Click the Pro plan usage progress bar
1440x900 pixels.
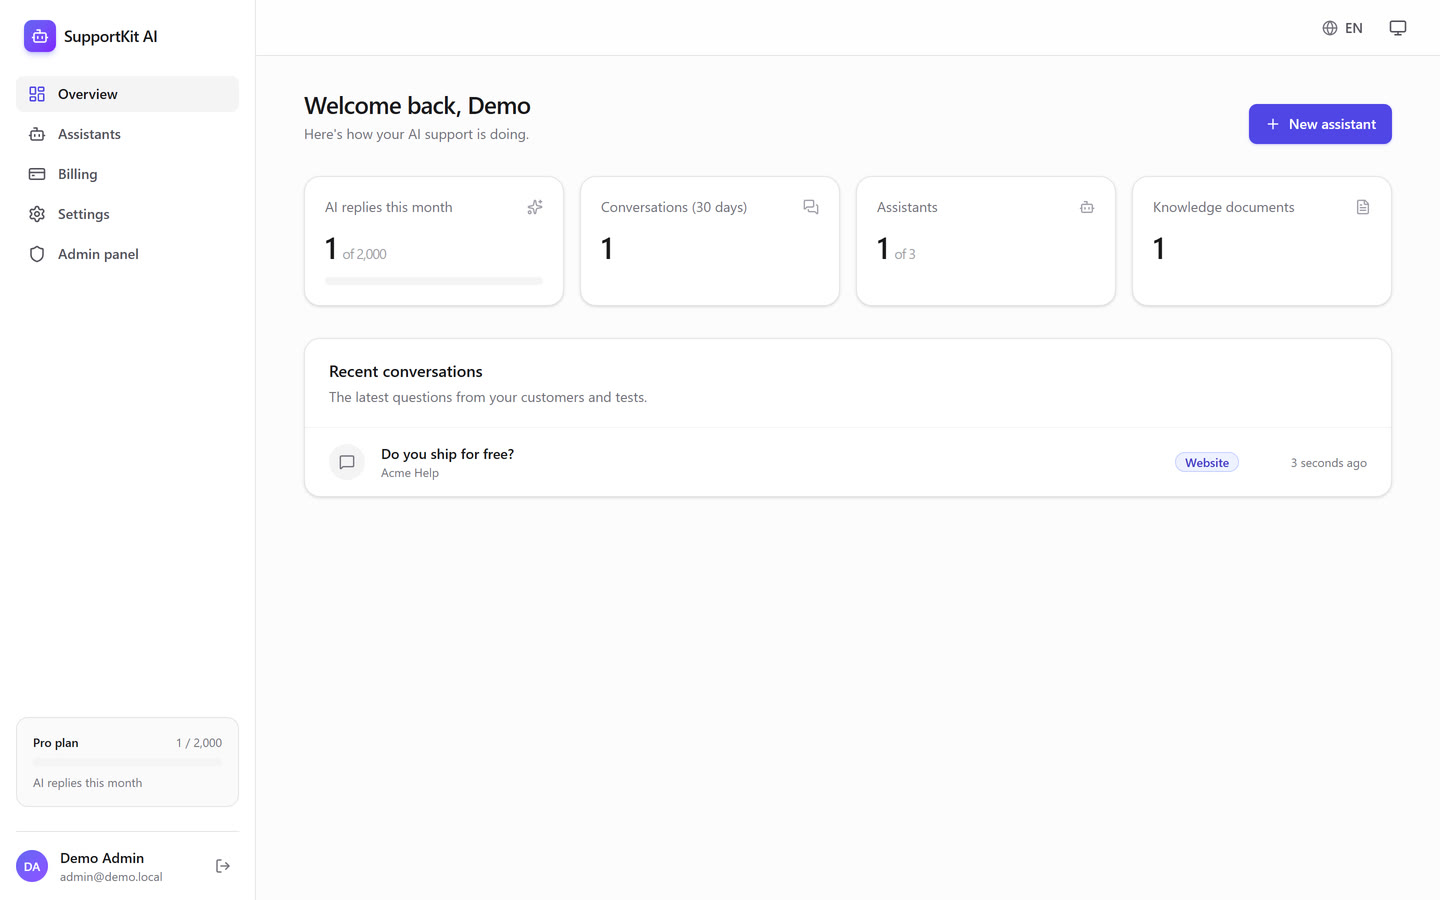127,762
